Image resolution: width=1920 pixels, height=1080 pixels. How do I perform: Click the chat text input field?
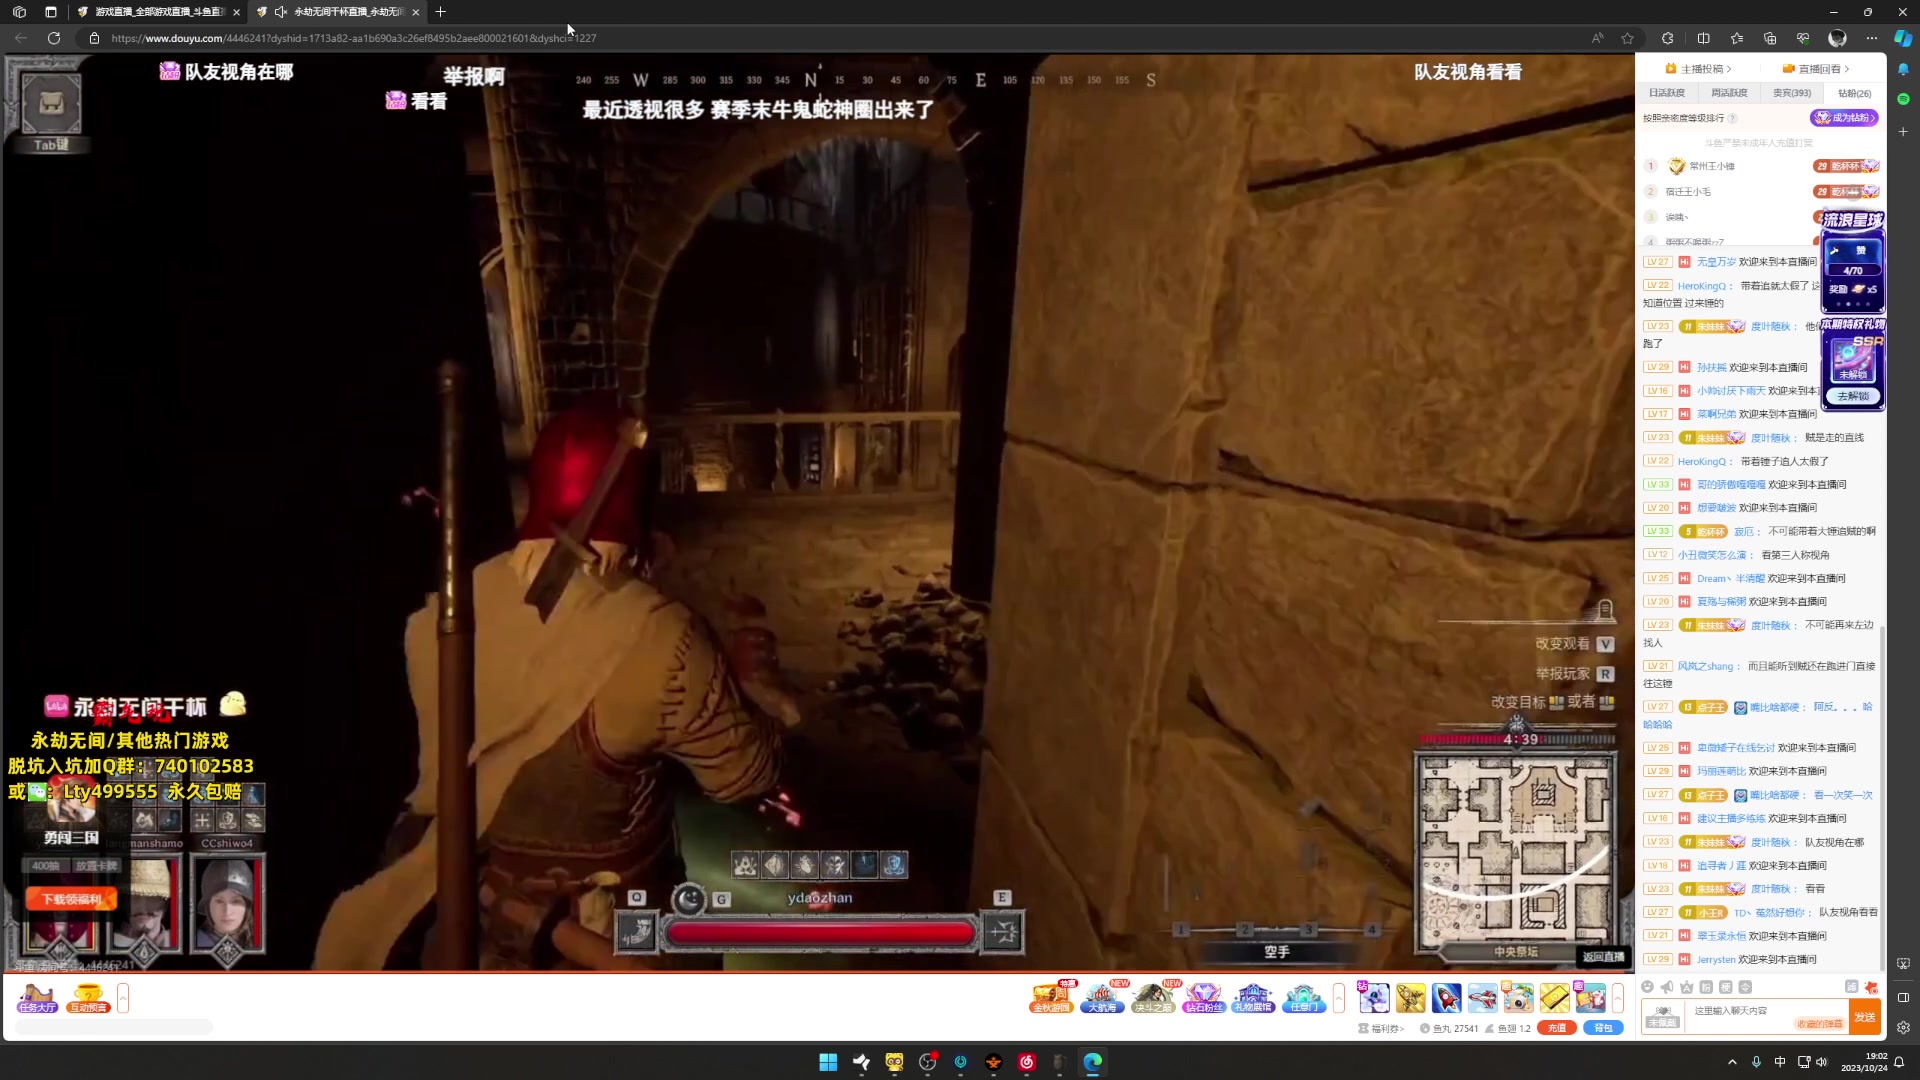click(x=1765, y=1017)
